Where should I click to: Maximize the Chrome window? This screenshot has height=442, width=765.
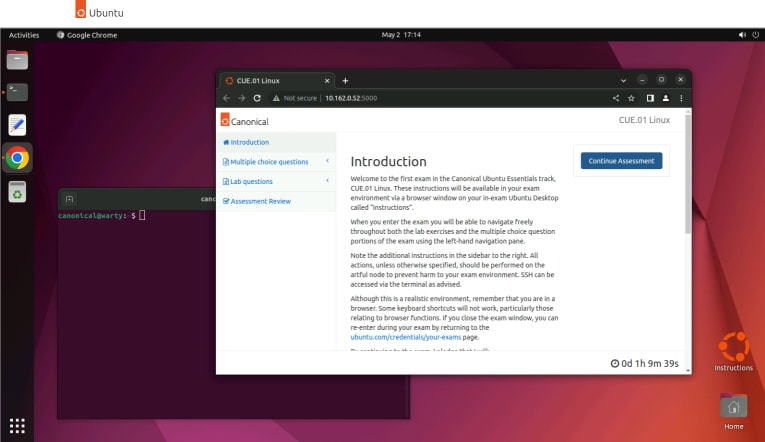[x=661, y=80]
